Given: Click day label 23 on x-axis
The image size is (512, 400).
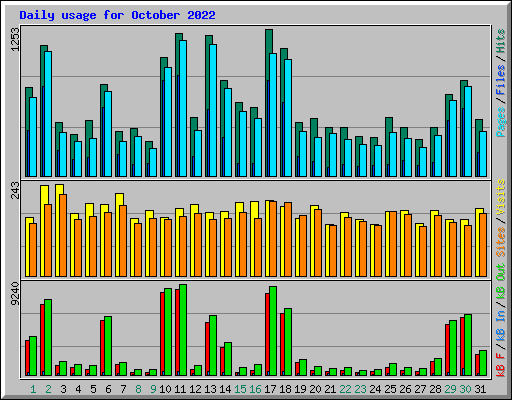Looking at the screenshot, I should (360, 389).
